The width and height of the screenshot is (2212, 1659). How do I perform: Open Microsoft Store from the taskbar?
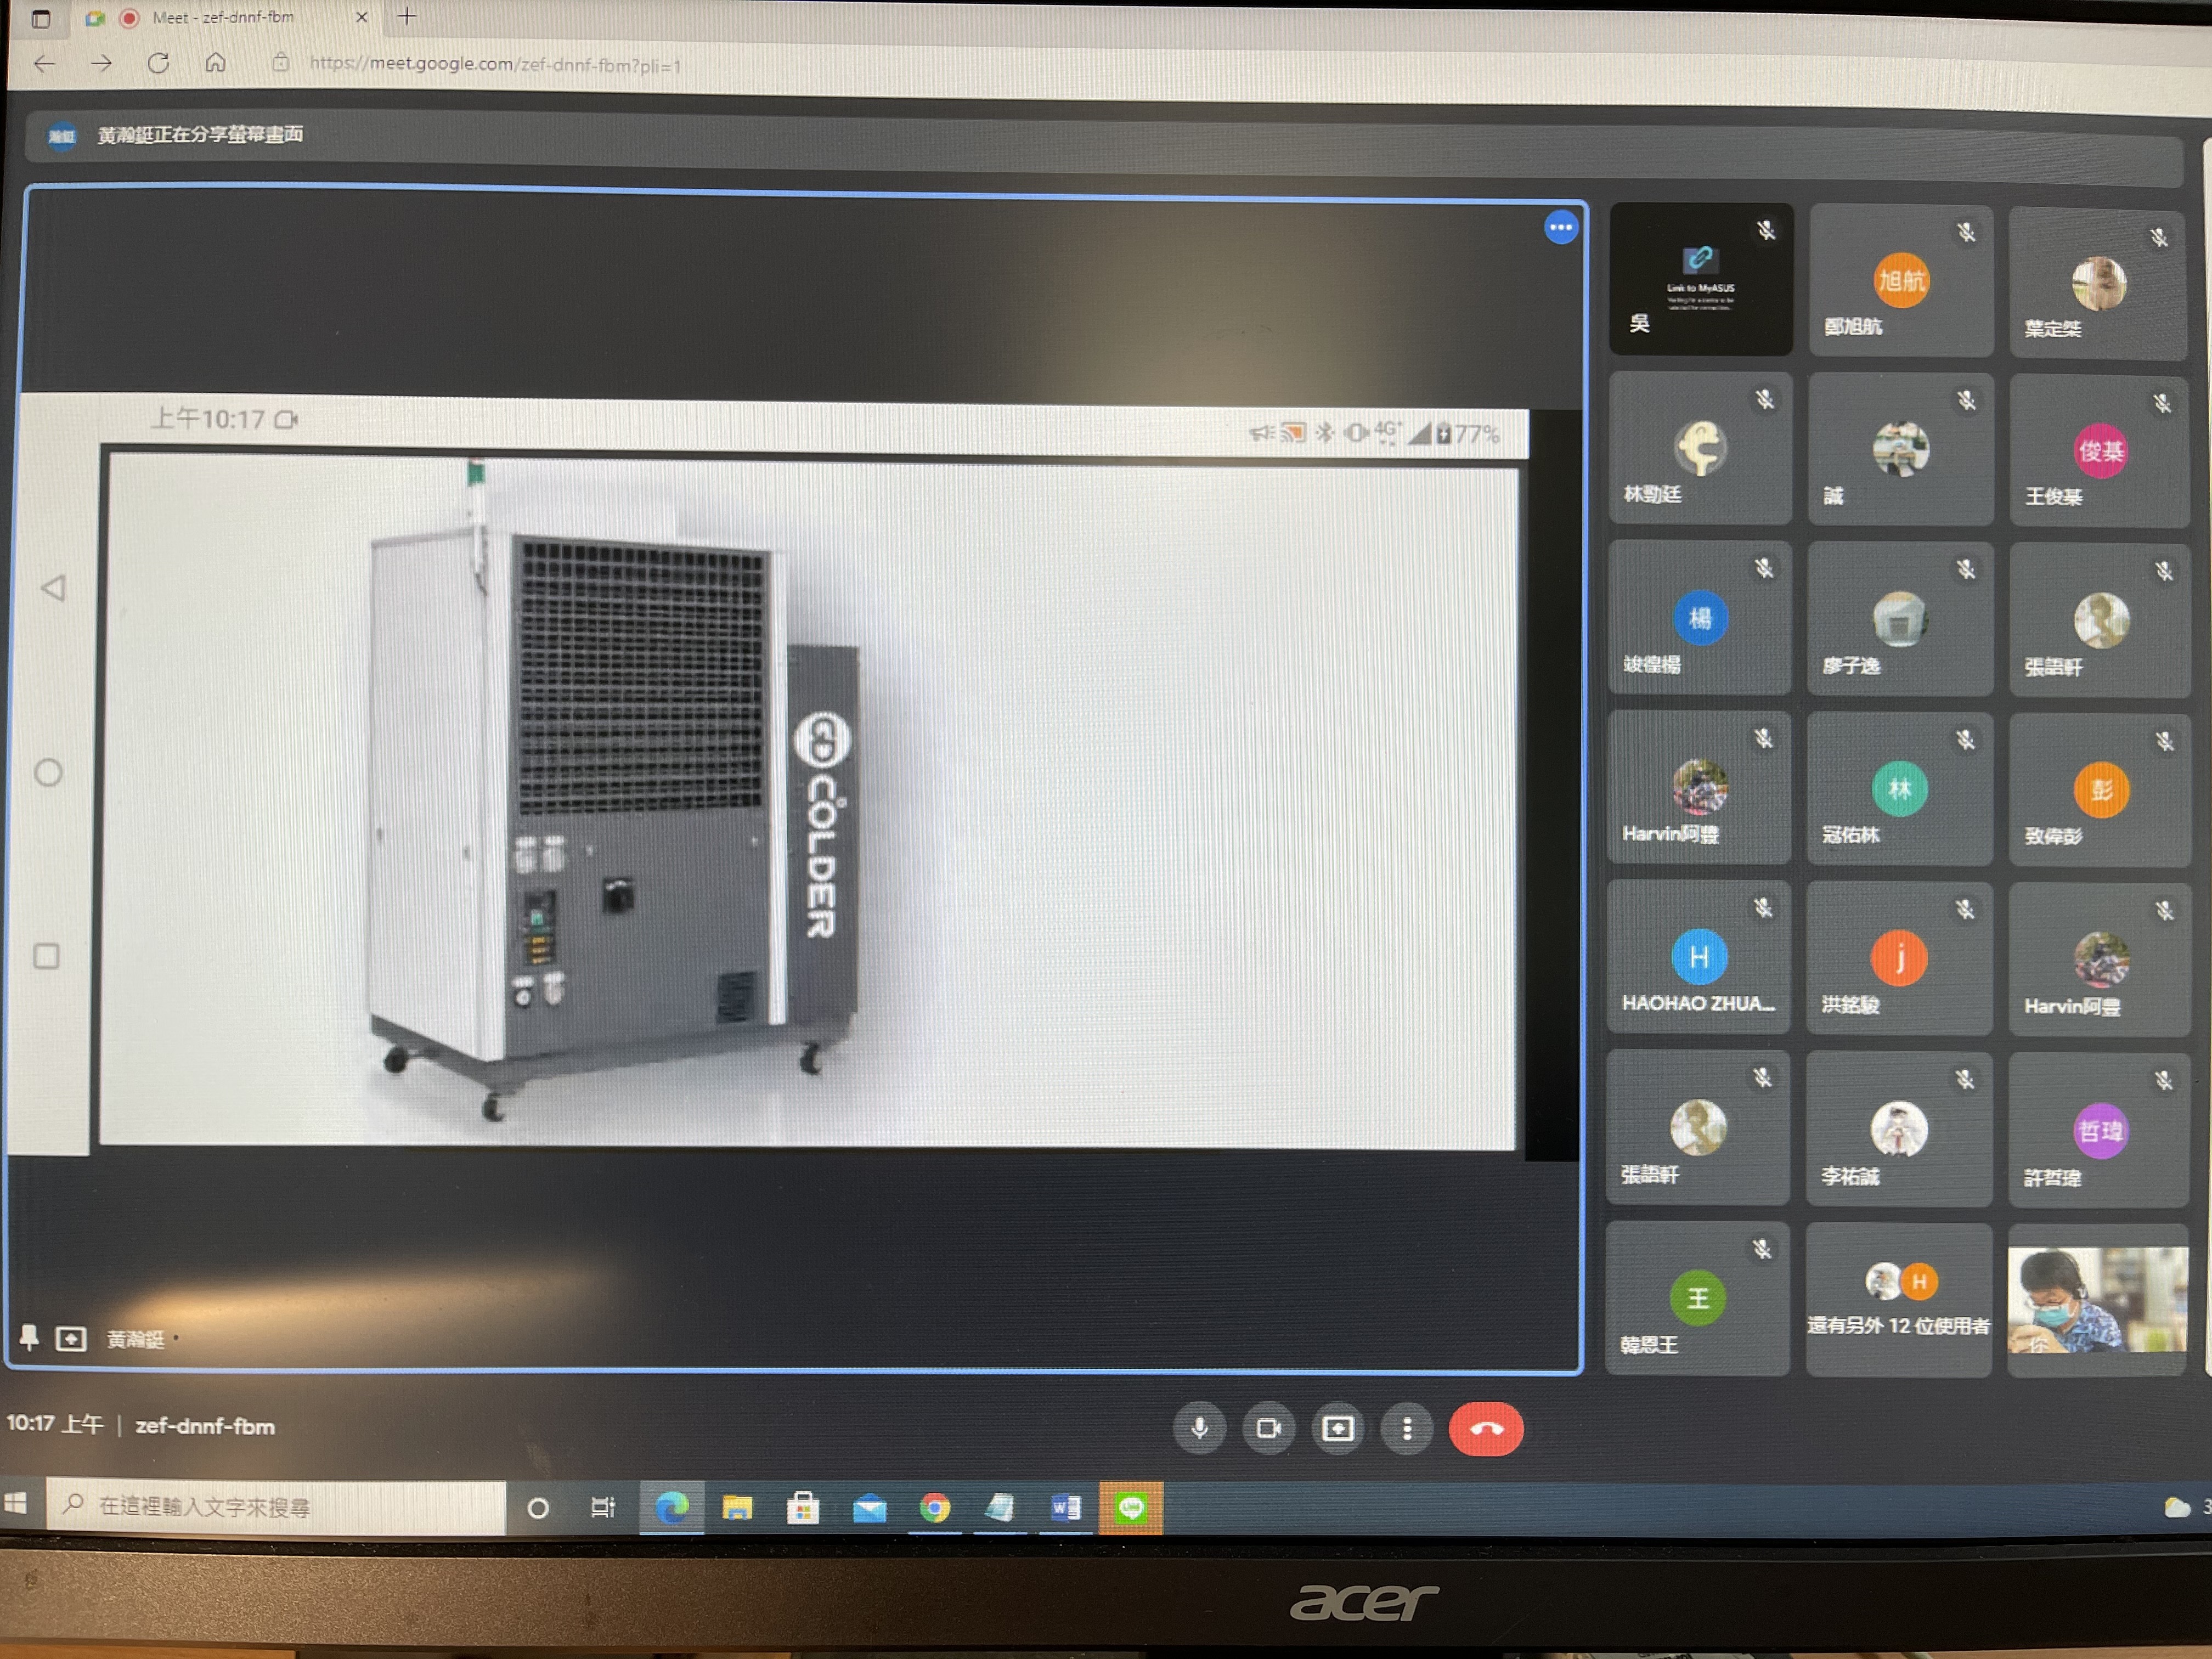coord(803,1507)
